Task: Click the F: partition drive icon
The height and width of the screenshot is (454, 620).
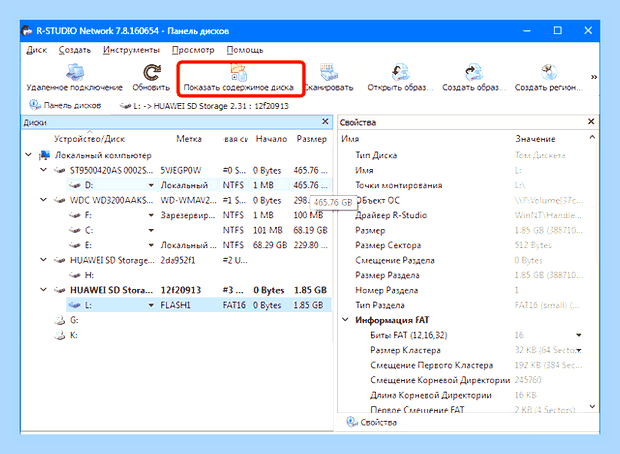Action: (74, 215)
